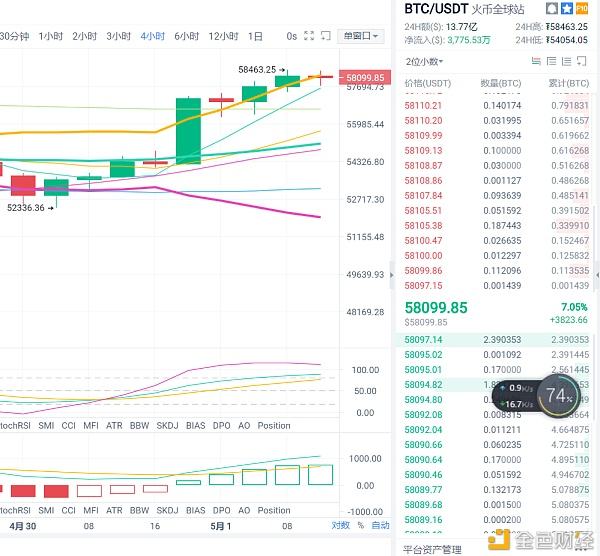Screen dimensions: 600x556
Task: Toggle the 对数 logarithmic scale
Action: 341,525
